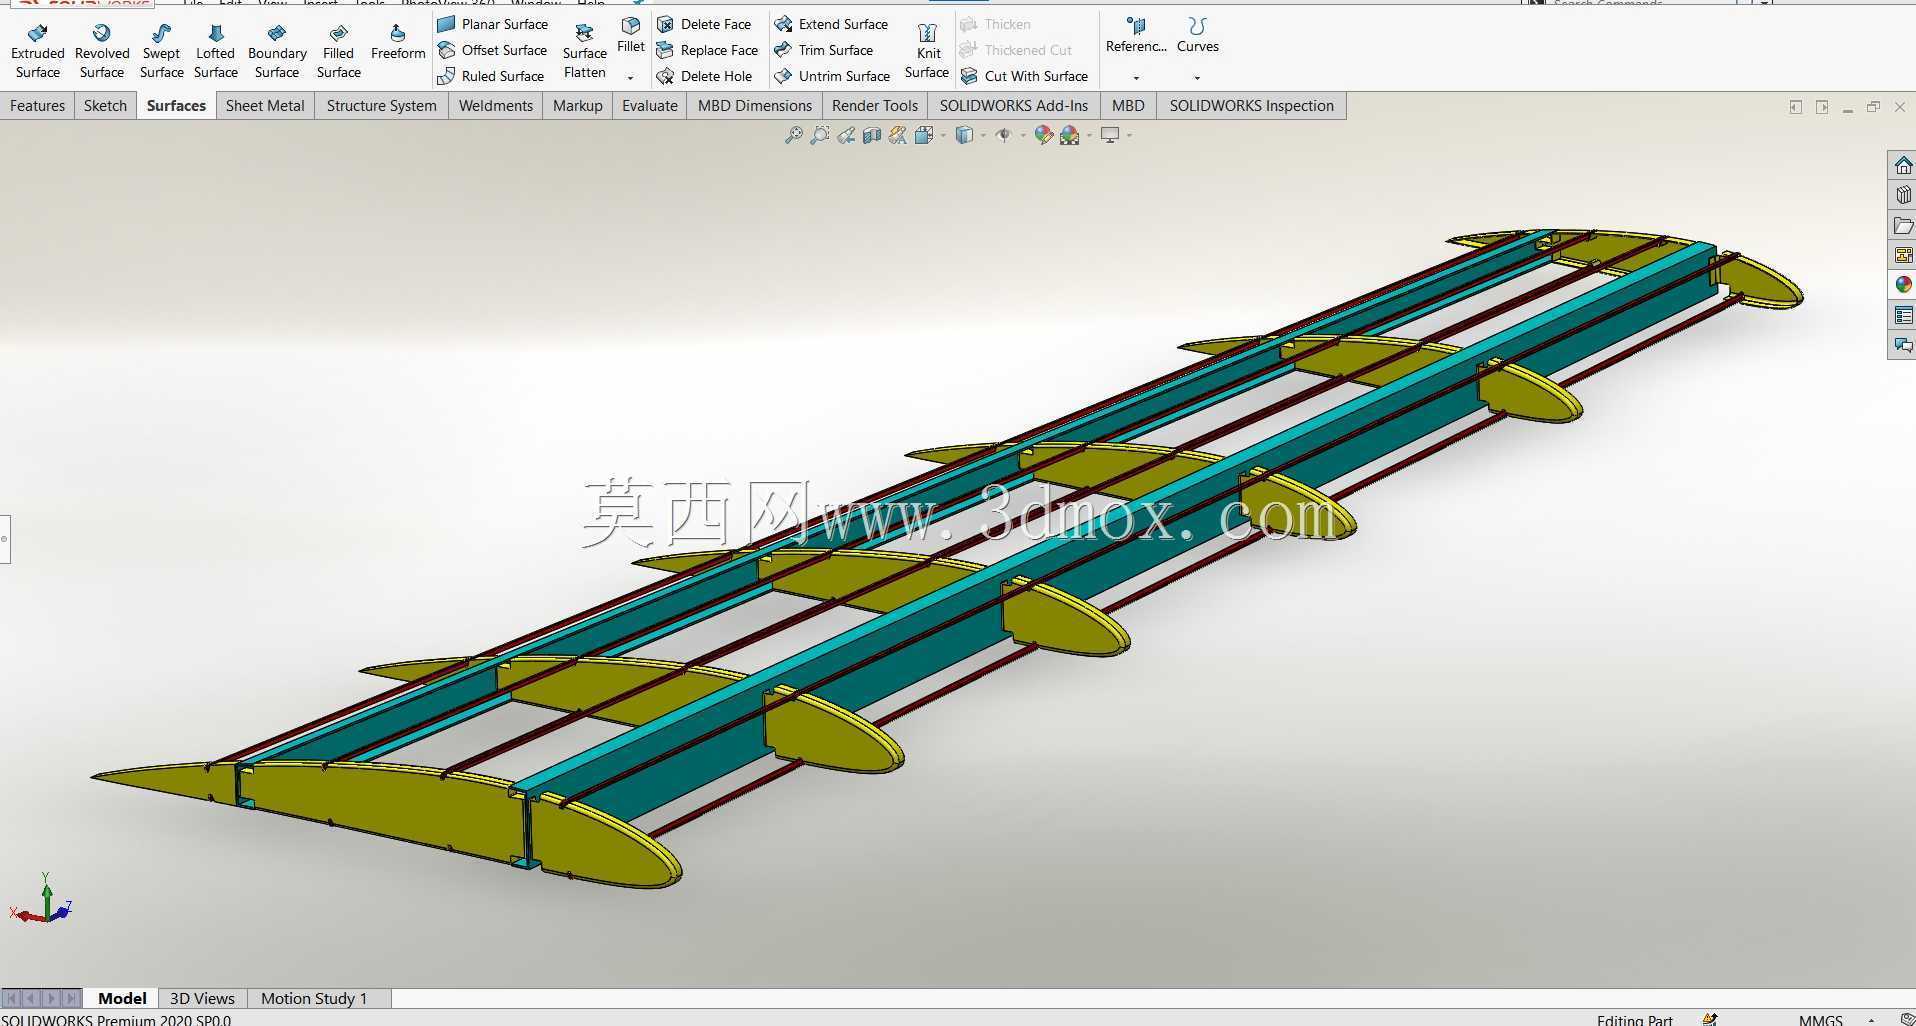Open the Surface Flatten tool
This screenshot has height=1026, width=1916.
tap(585, 51)
